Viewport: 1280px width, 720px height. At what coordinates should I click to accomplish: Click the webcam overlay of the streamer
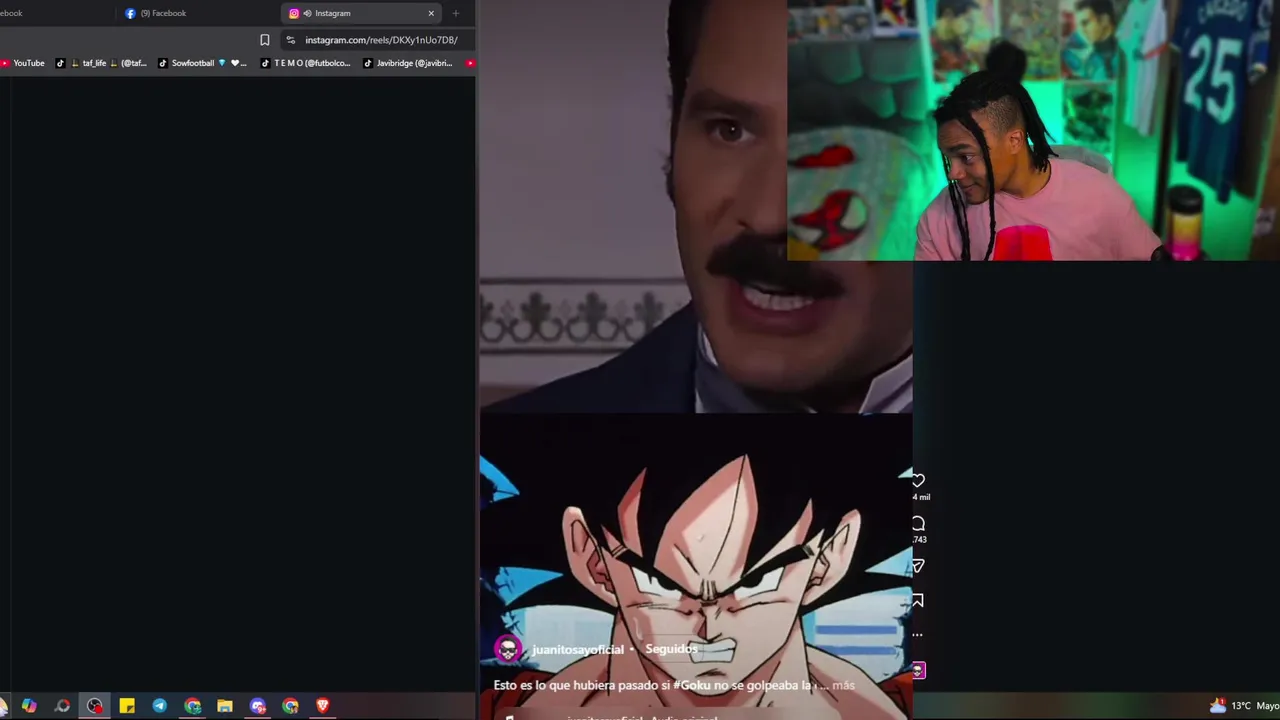point(1033,130)
